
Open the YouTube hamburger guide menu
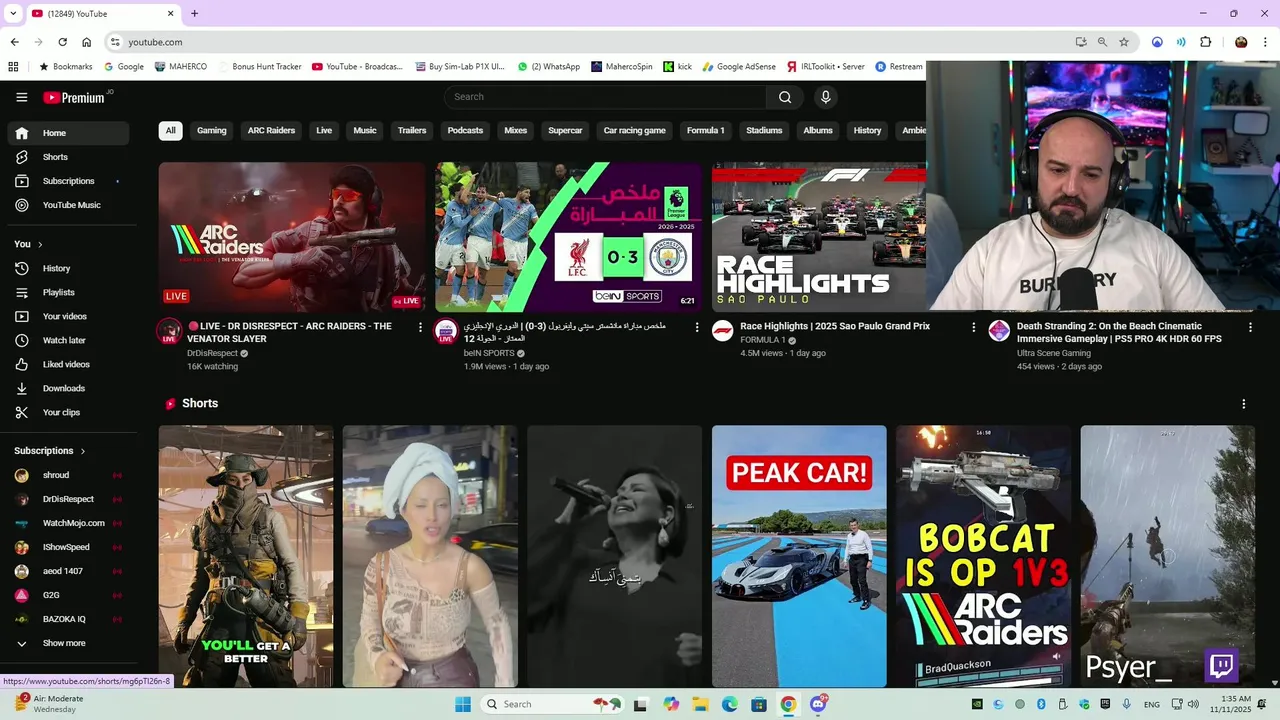point(21,97)
